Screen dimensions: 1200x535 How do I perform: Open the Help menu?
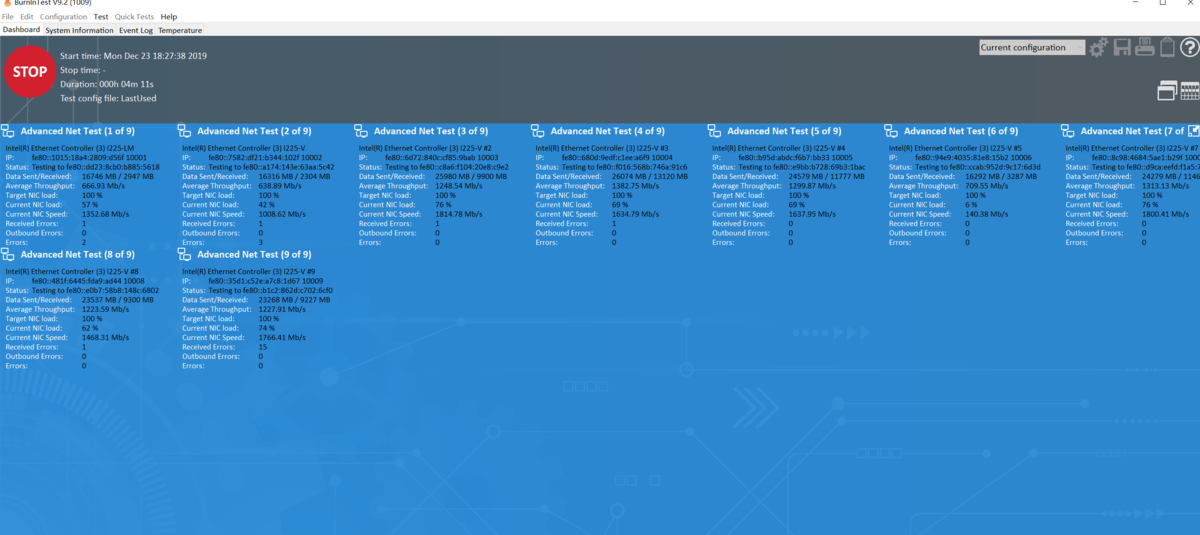(168, 17)
